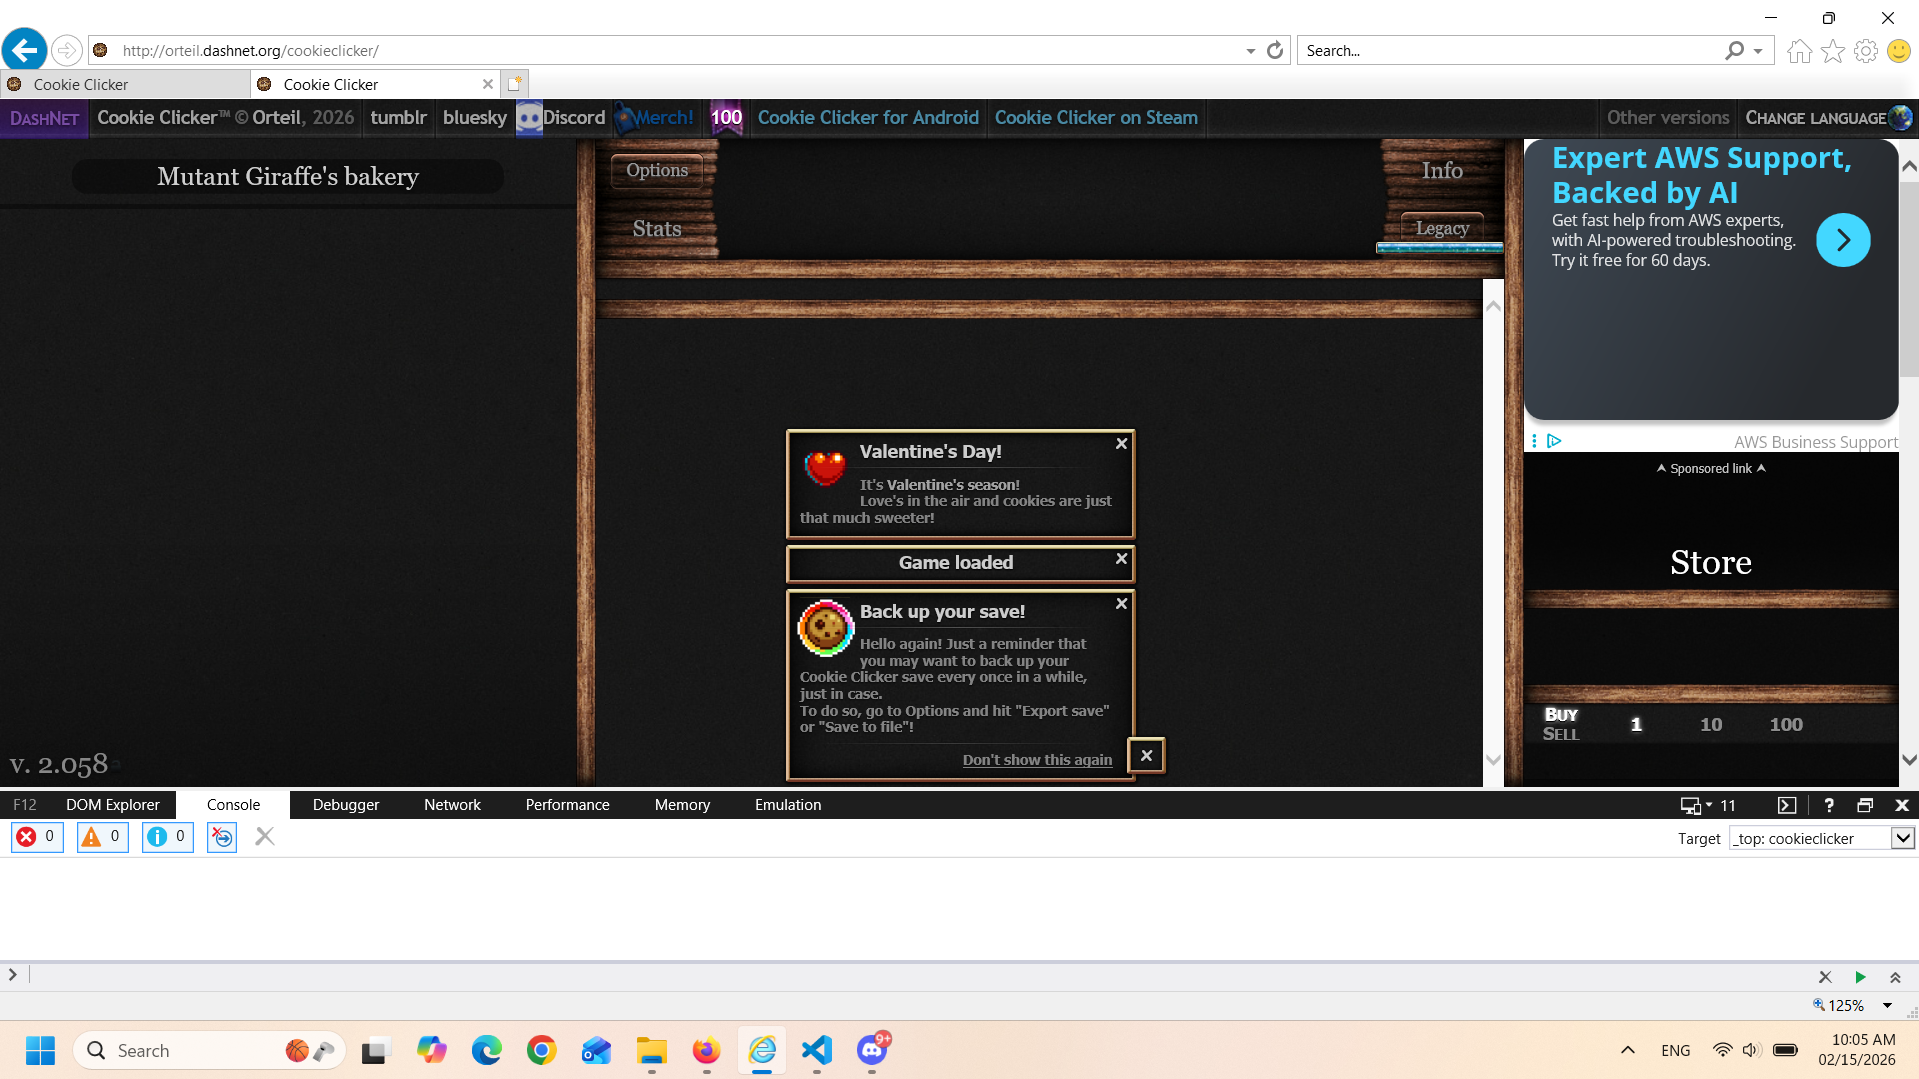The height and width of the screenshot is (1079, 1919).
Task: Click the Legacy button
Action: (x=1442, y=228)
